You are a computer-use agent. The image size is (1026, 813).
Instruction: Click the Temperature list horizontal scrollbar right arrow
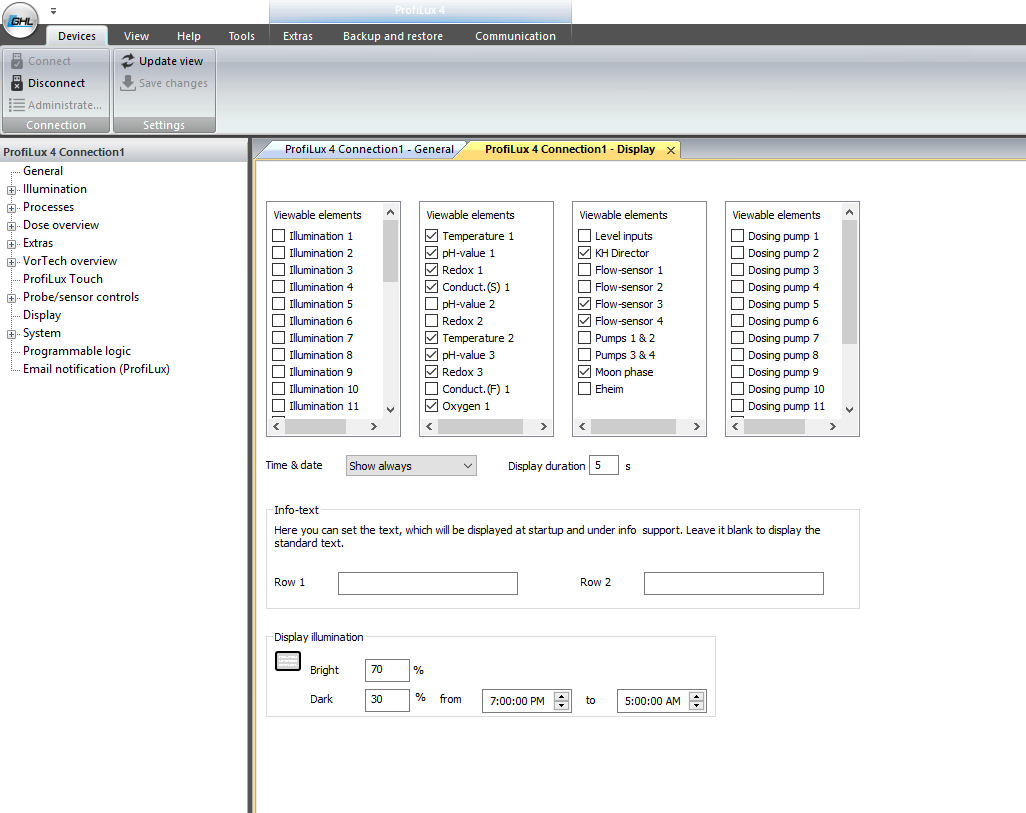coord(544,427)
